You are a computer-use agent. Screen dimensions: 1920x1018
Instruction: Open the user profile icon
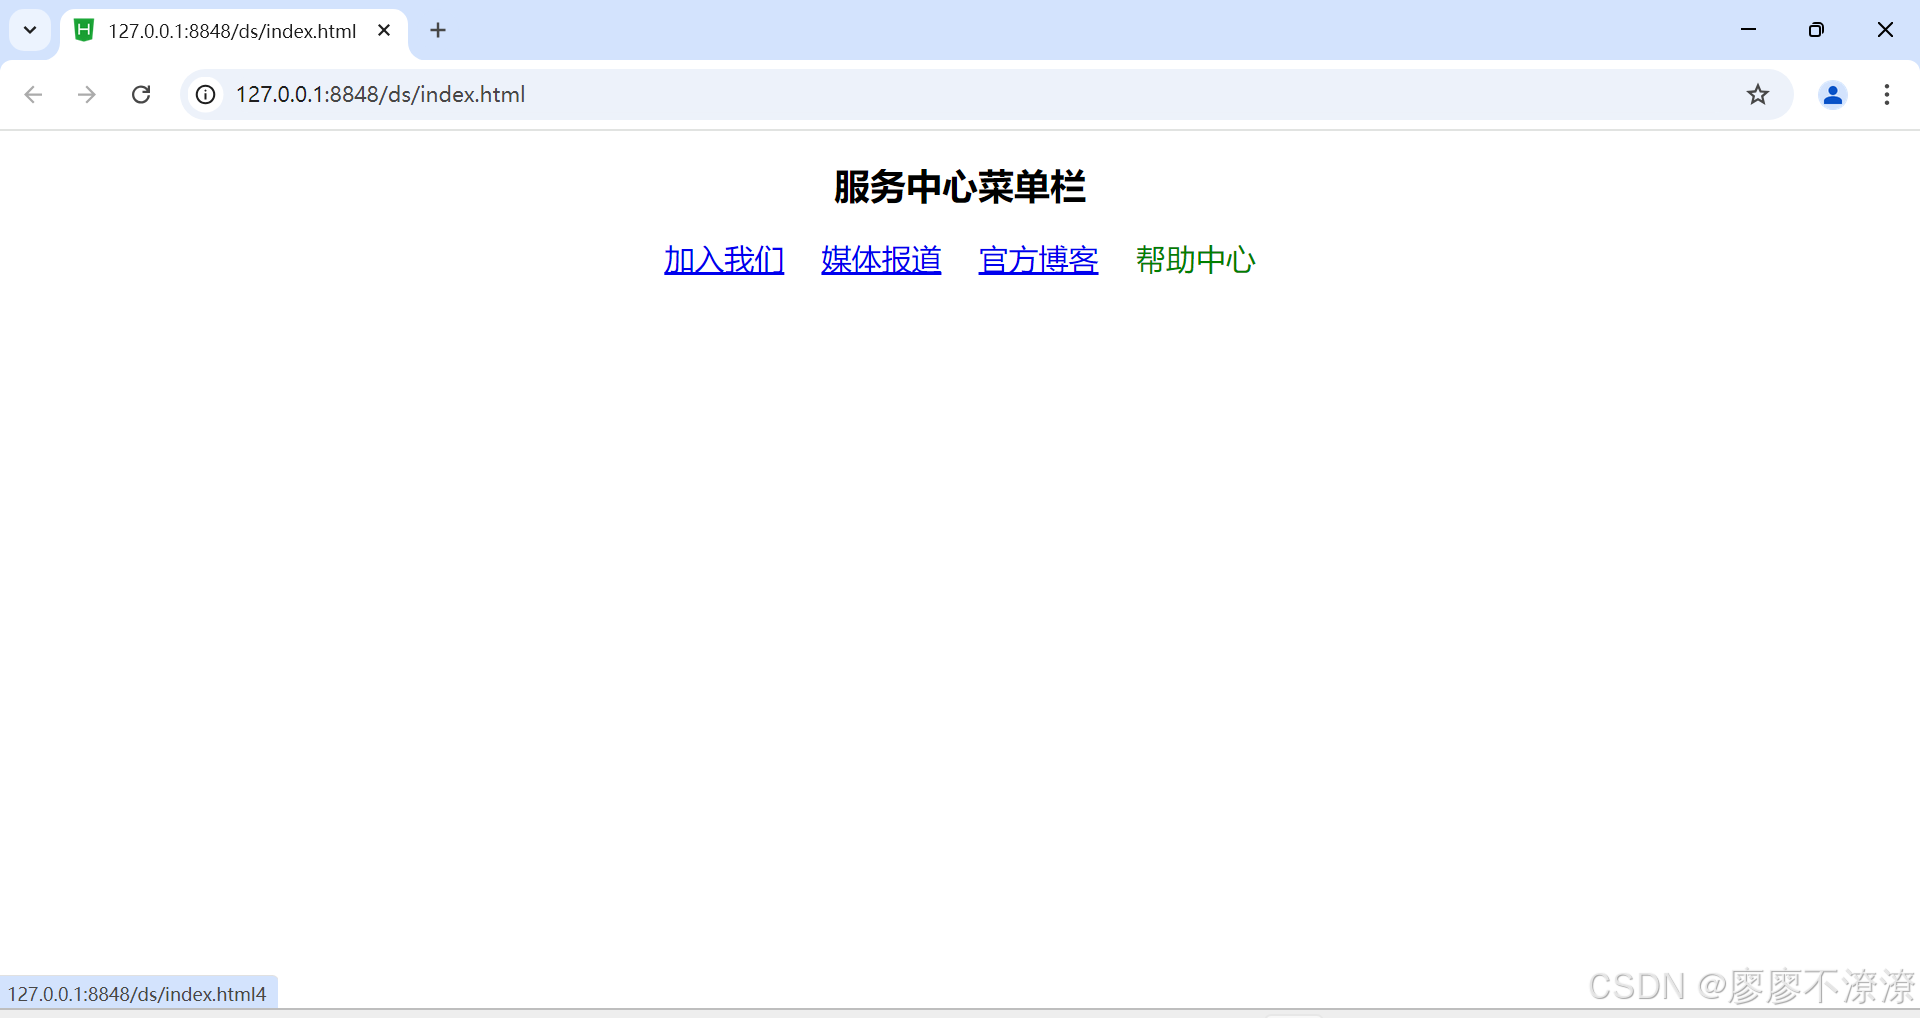[x=1833, y=94]
